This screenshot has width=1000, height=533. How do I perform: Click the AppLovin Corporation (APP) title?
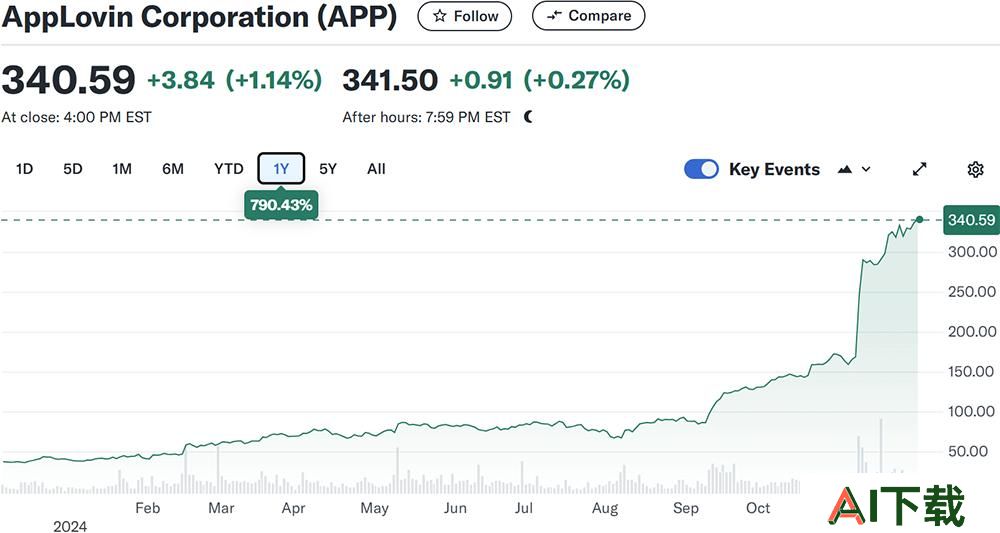click(x=199, y=16)
